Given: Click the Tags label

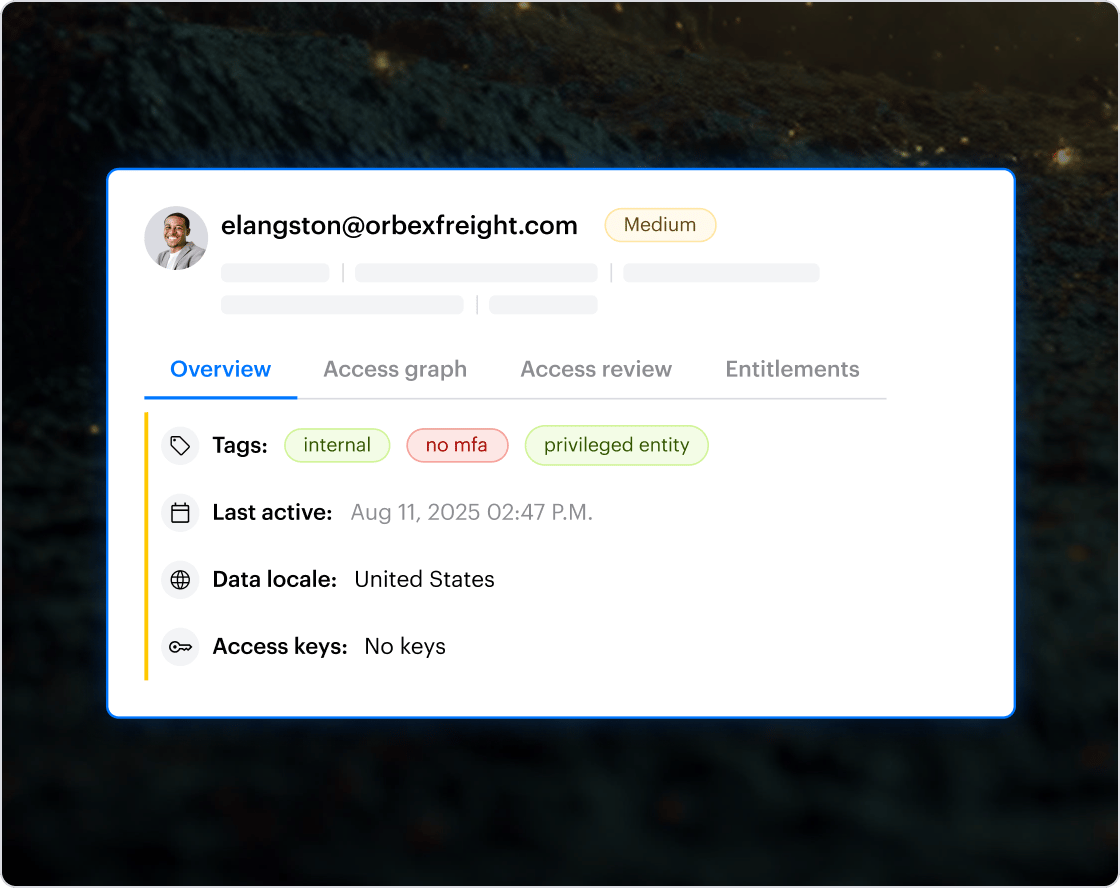Looking at the screenshot, I should tap(240, 446).
